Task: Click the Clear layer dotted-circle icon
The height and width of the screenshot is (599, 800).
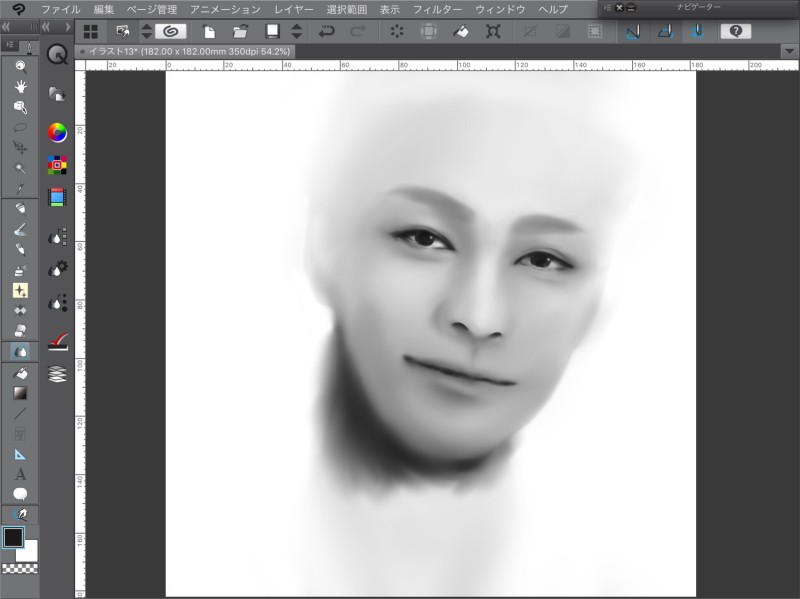Action: [x=396, y=32]
